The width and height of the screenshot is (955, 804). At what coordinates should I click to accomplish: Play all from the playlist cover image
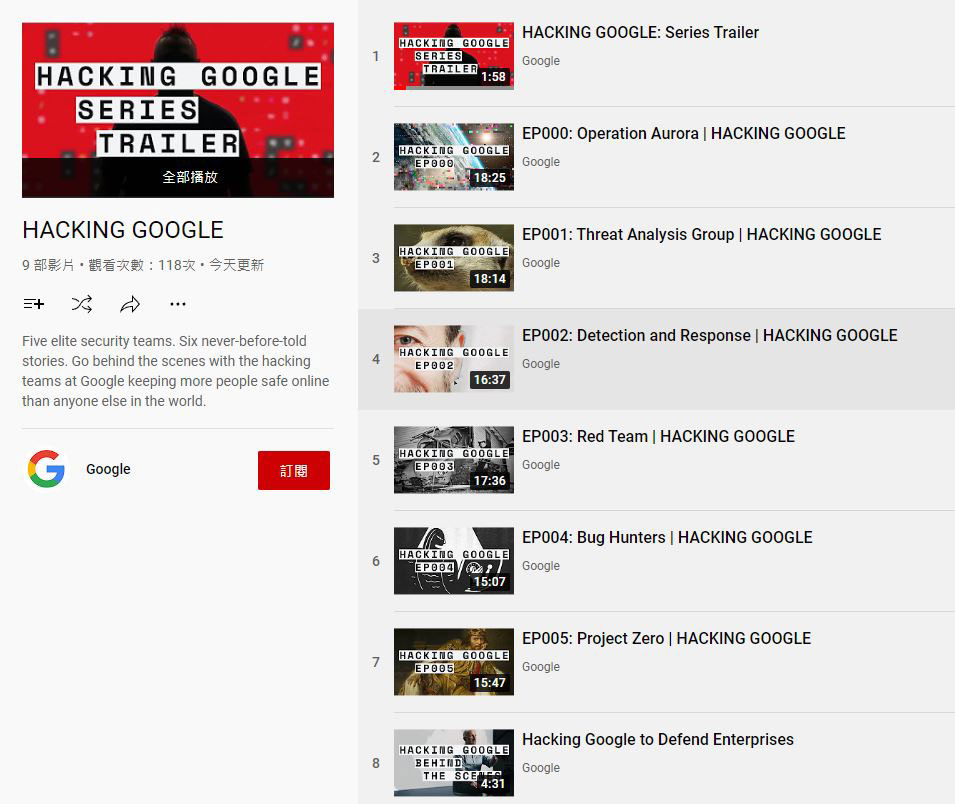(x=178, y=110)
